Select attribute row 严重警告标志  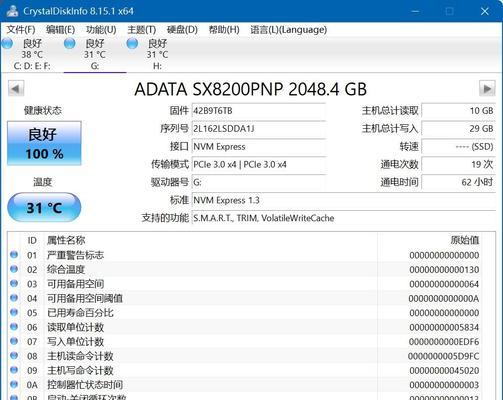[245, 255]
